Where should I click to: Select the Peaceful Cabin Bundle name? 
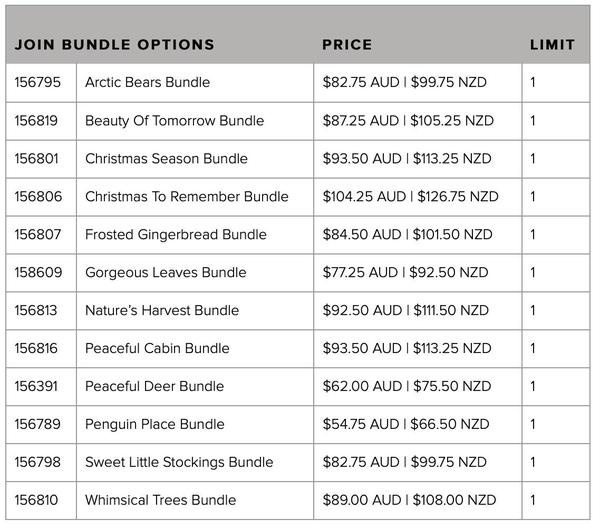point(157,349)
